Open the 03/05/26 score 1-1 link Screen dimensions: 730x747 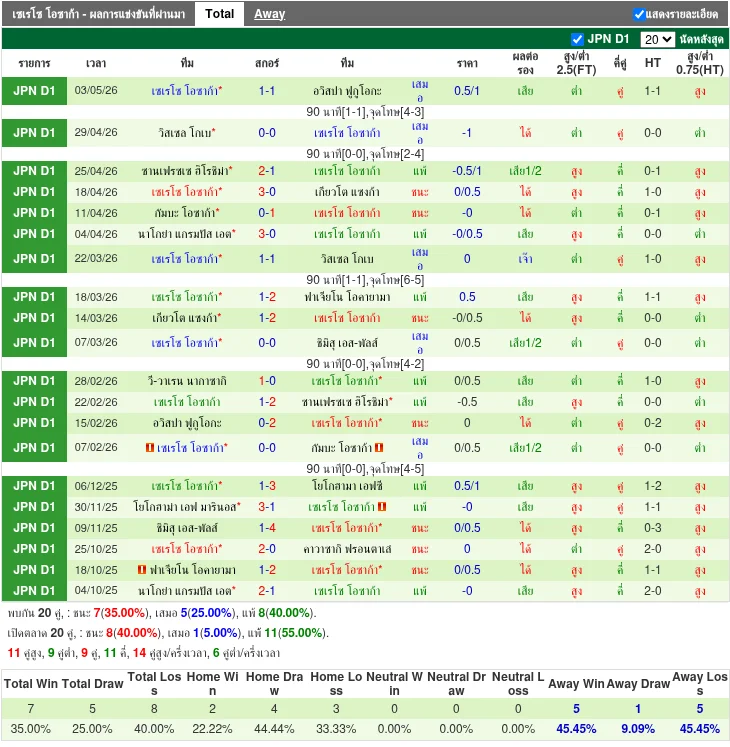pos(267,91)
